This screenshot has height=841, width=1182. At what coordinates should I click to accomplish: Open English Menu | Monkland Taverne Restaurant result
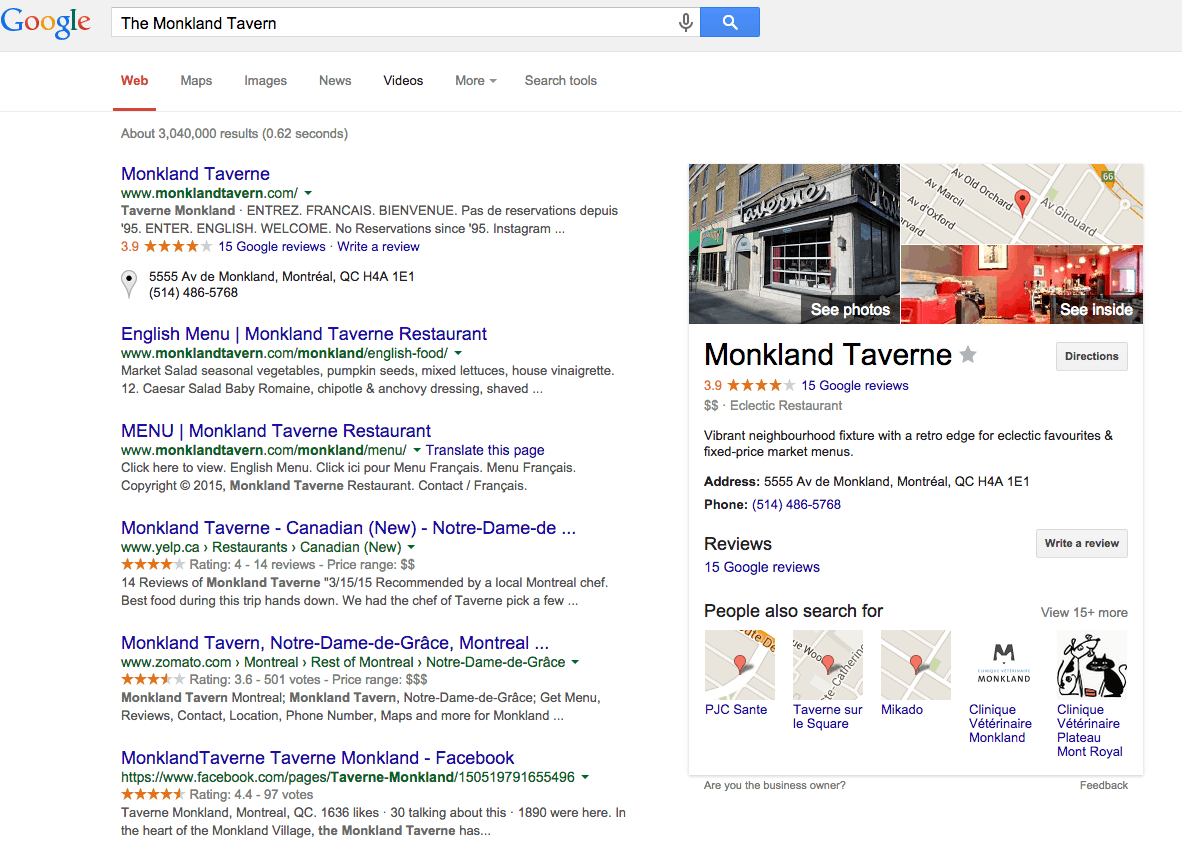[304, 334]
